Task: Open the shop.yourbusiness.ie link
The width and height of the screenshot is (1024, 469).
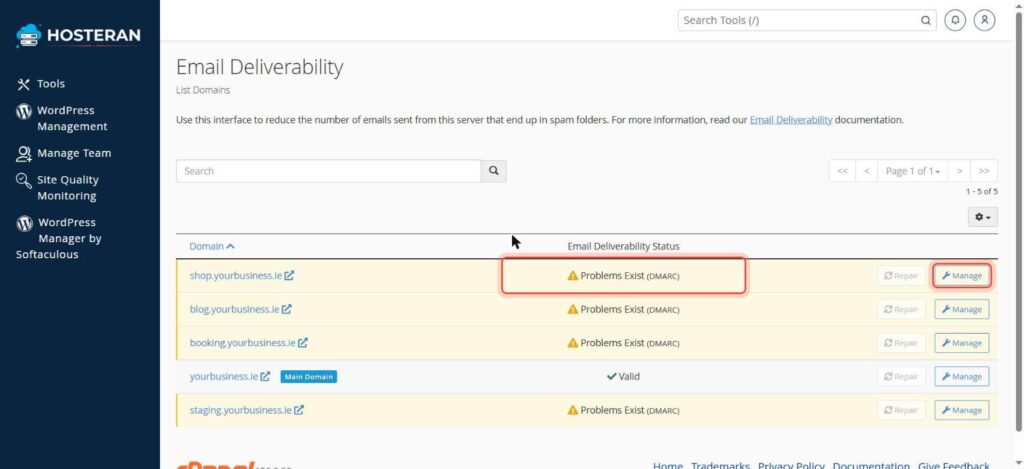Action: click(236, 276)
